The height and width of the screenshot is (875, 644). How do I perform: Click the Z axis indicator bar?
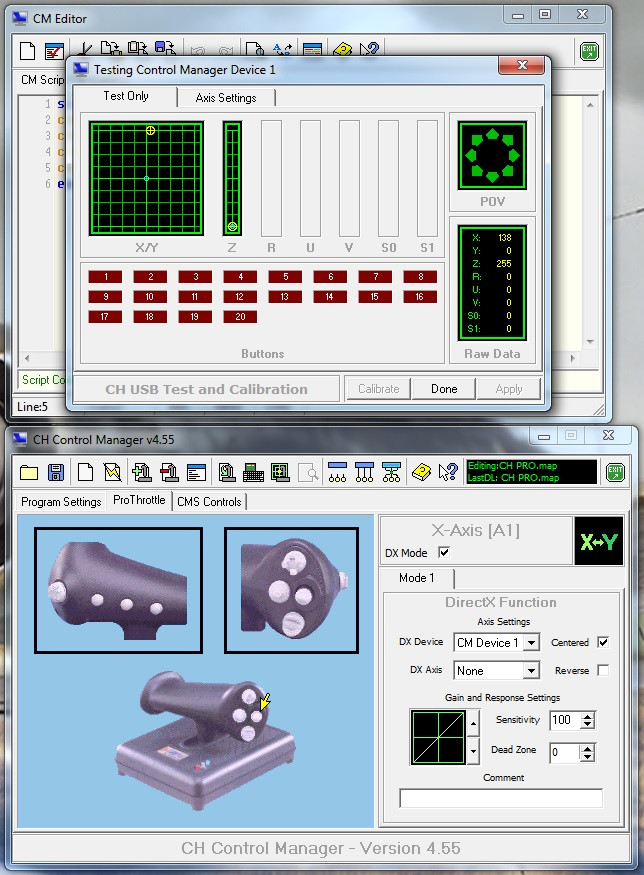(232, 179)
